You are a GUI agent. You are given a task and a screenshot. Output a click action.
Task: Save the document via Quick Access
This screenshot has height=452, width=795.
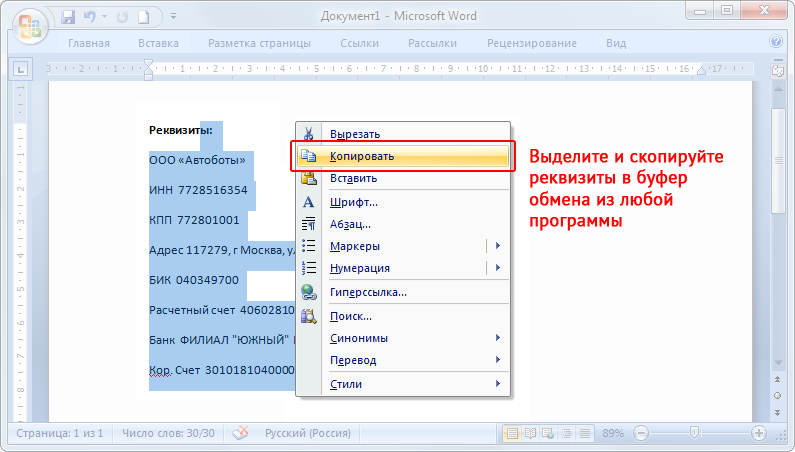[68, 17]
